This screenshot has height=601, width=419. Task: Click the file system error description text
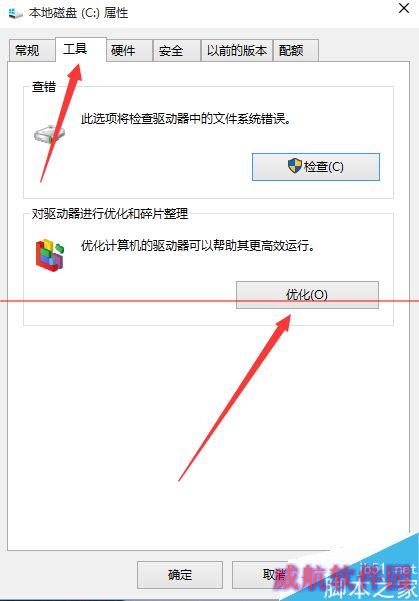click(186, 119)
